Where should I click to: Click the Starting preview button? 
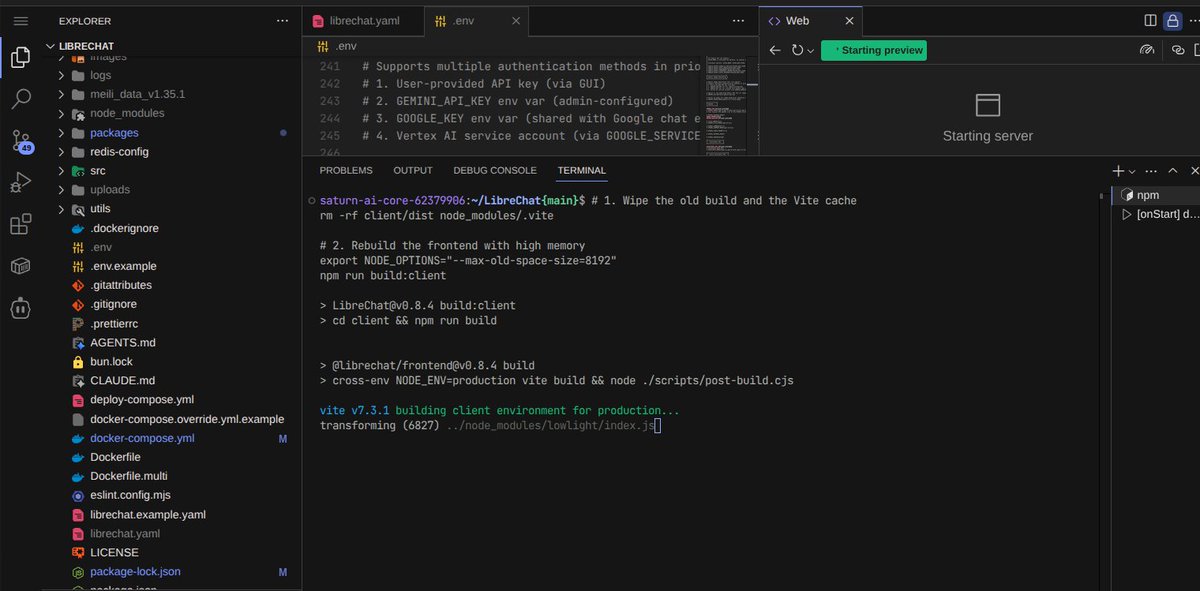tap(874, 50)
